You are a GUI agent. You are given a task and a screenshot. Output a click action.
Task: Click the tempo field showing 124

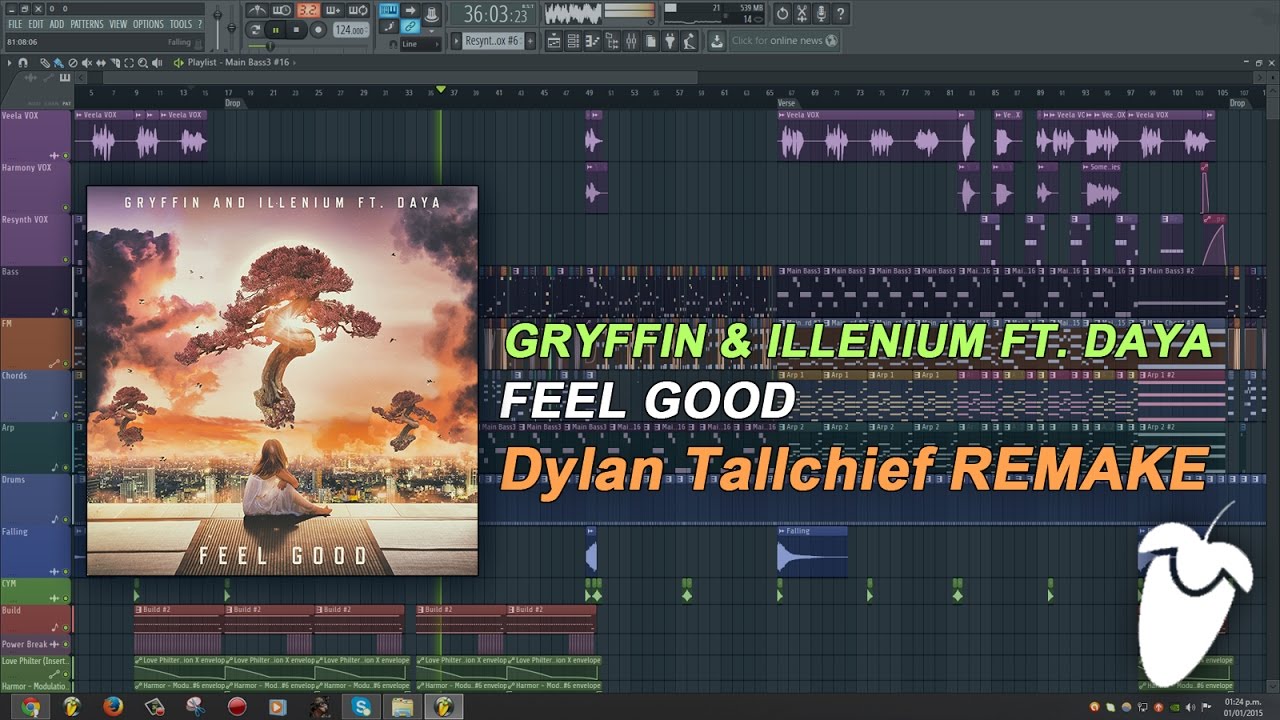pyautogui.click(x=351, y=30)
